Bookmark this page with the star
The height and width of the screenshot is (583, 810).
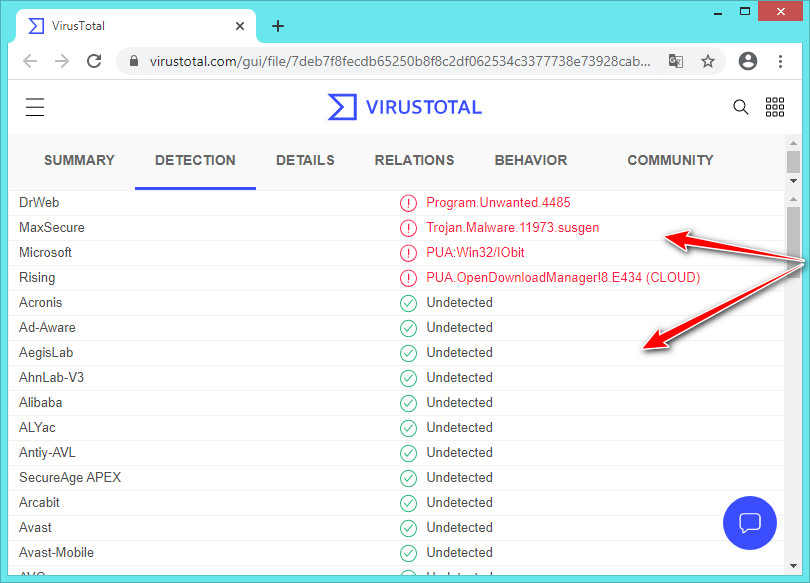coord(708,61)
